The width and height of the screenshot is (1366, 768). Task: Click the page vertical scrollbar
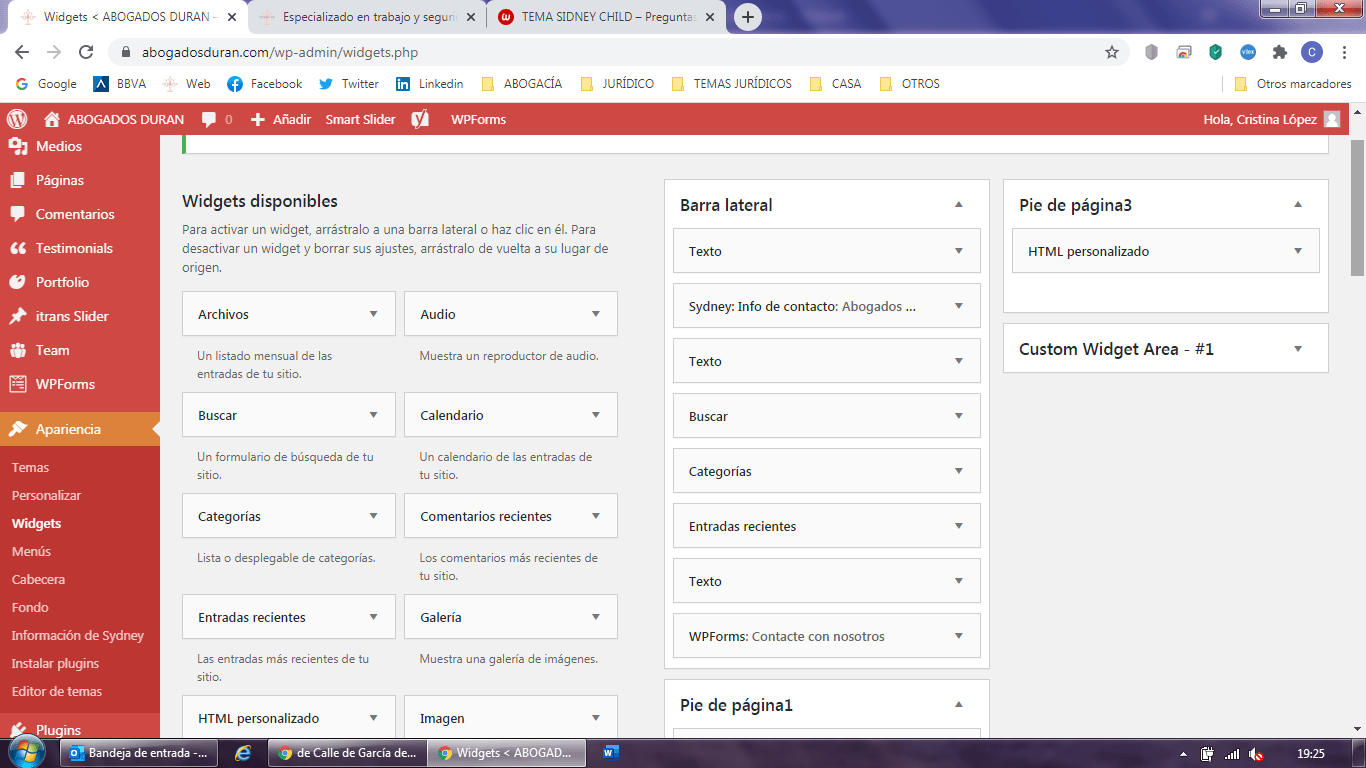[1357, 207]
